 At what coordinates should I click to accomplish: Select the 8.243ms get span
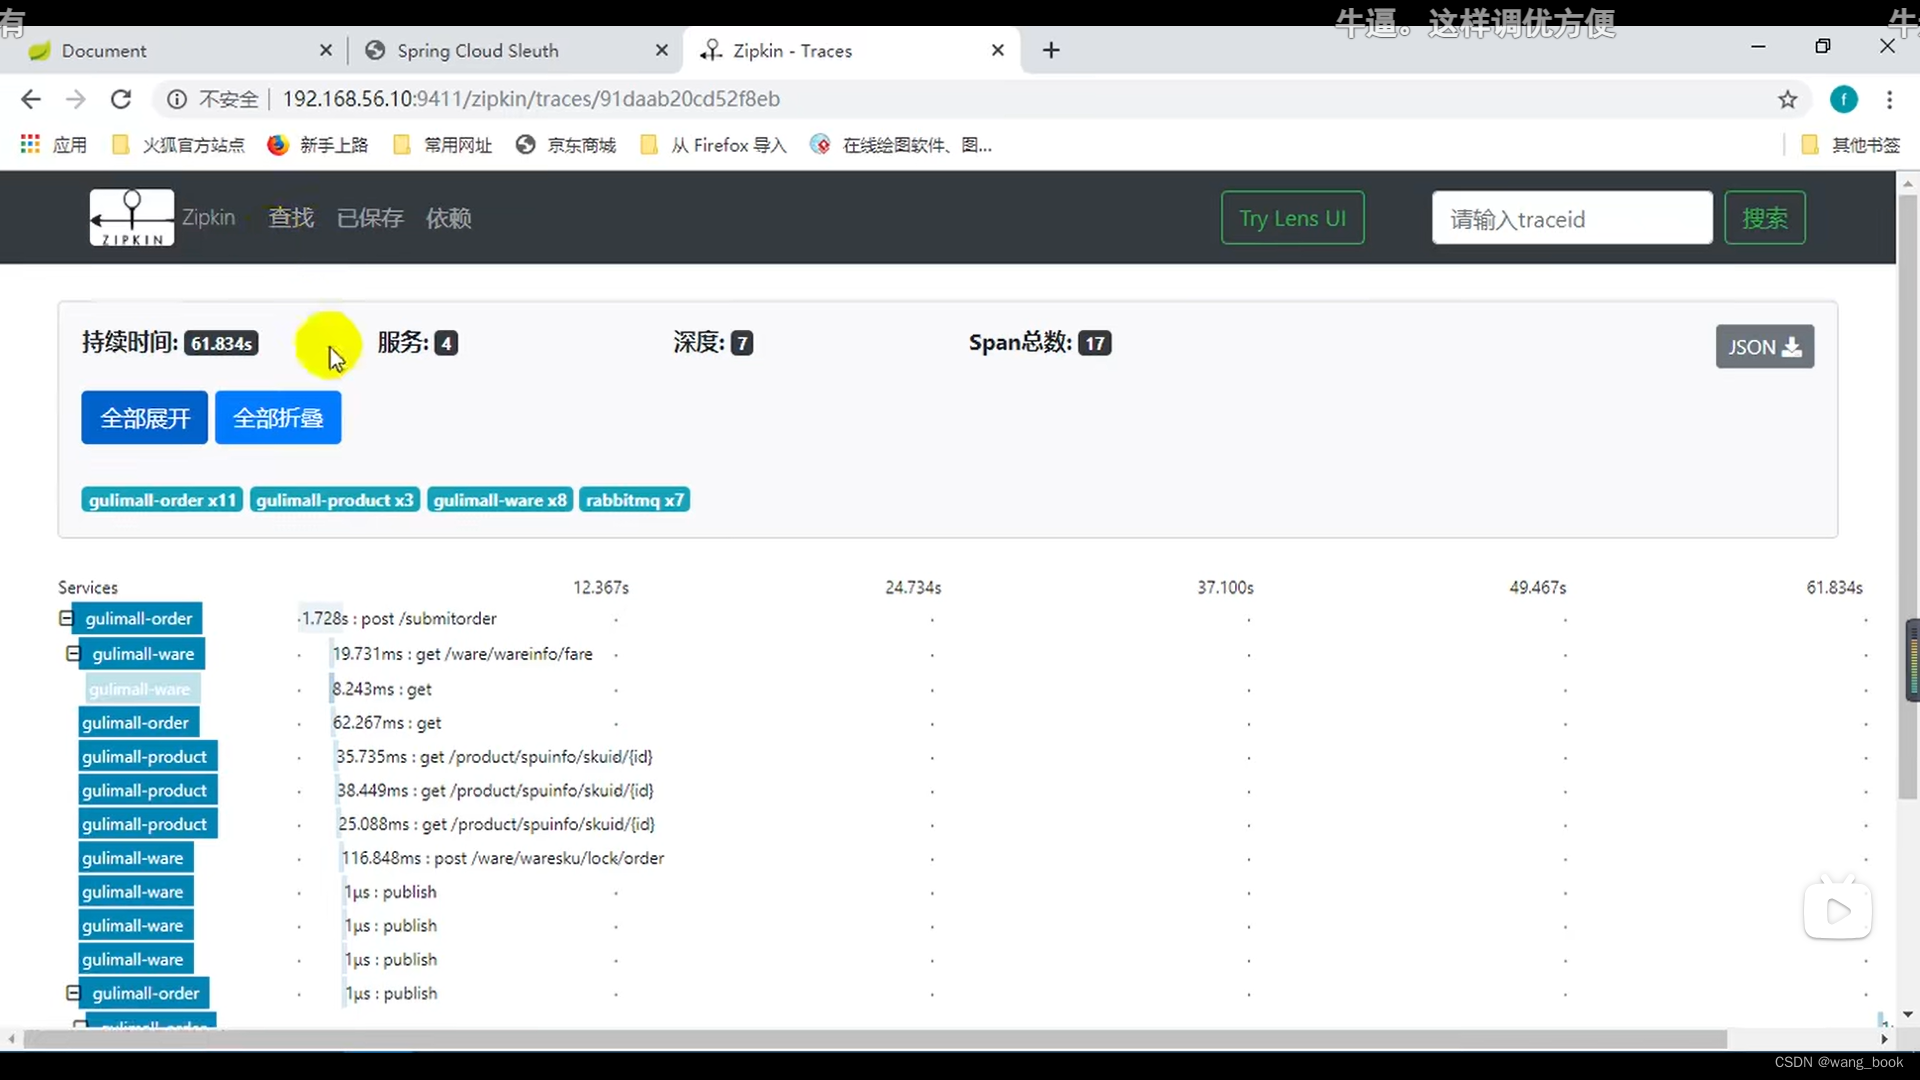coord(381,689)
